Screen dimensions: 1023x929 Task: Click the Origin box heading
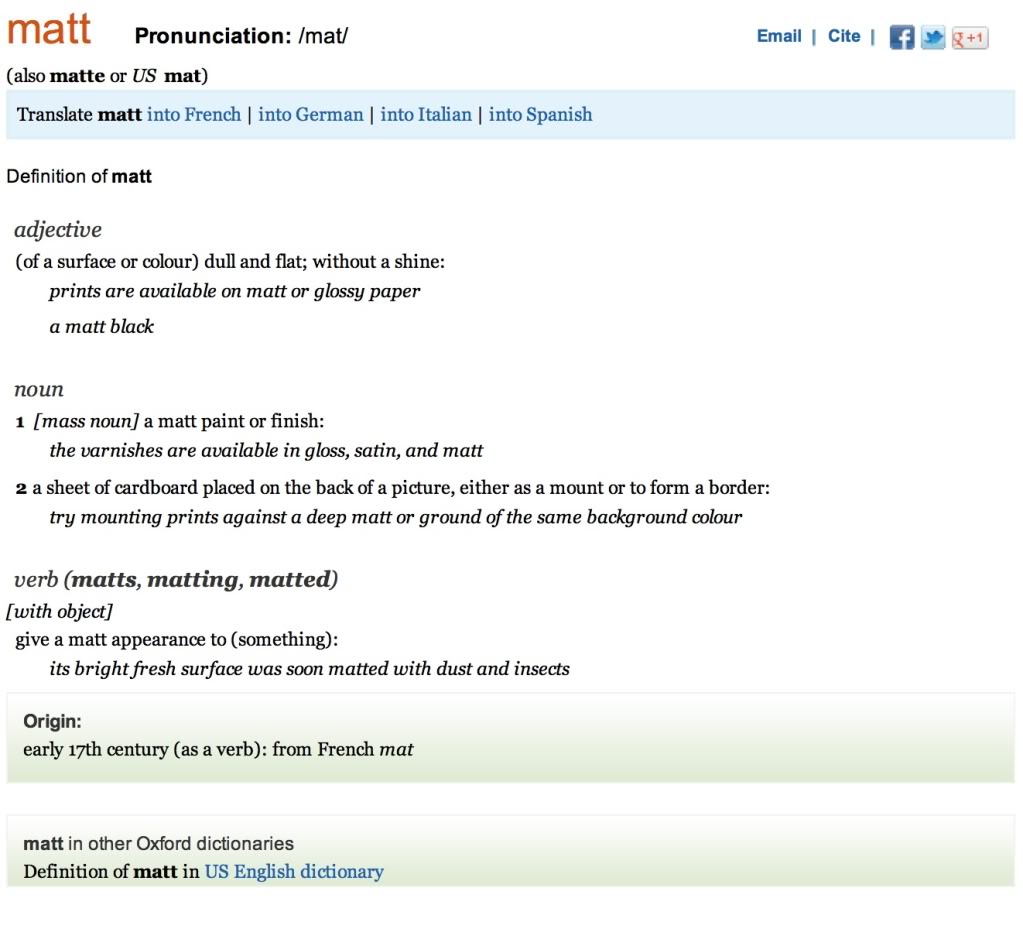(52, 721)
